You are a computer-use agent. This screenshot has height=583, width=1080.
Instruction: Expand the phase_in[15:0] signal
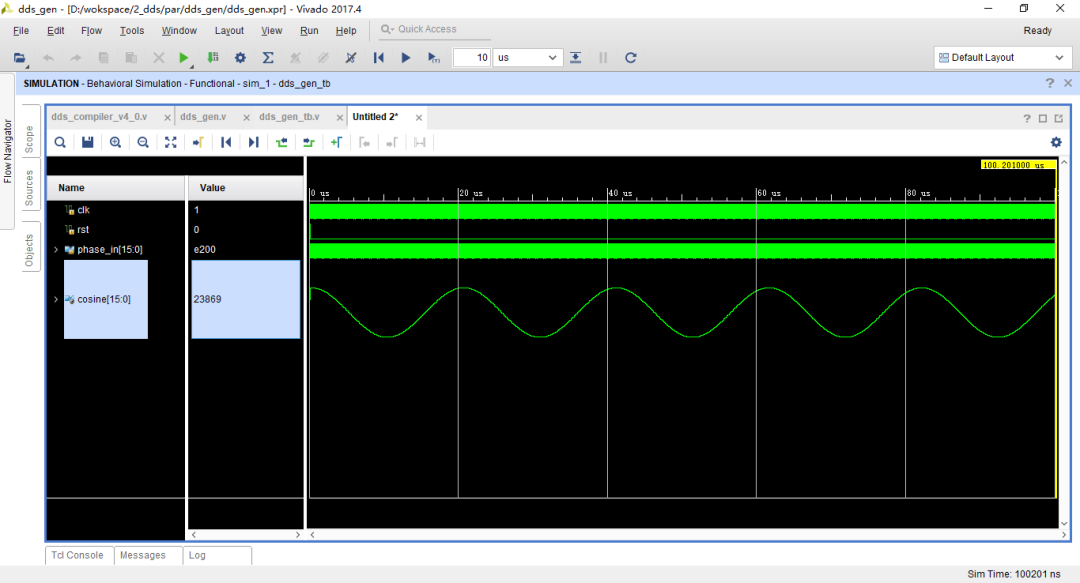click(56, 249)
